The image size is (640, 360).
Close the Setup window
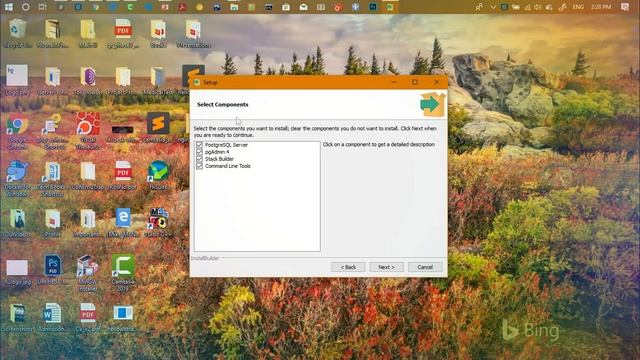(x=436, y=82)
